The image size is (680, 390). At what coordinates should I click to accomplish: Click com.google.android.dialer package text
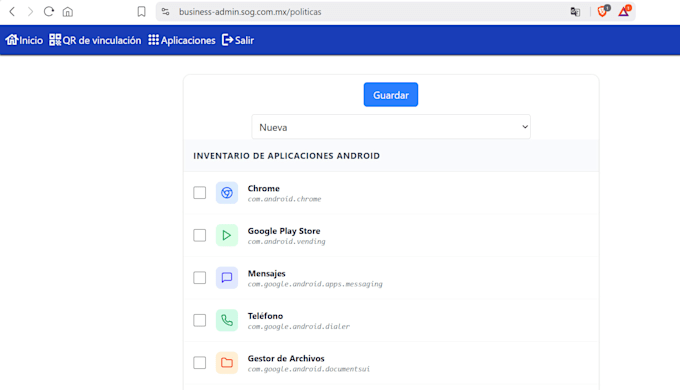point(299,327)
